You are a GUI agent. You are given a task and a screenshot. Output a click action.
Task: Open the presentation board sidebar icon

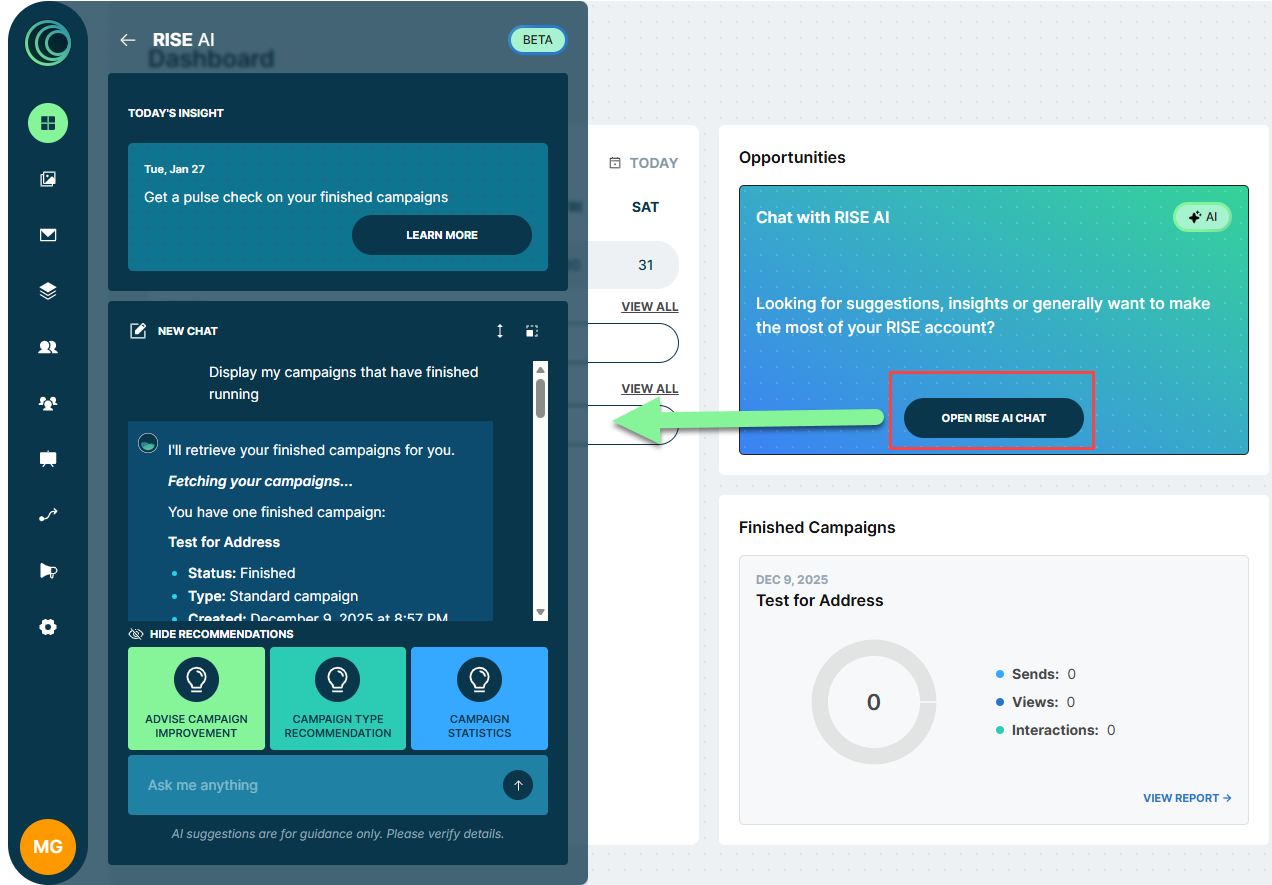(48, 459)
